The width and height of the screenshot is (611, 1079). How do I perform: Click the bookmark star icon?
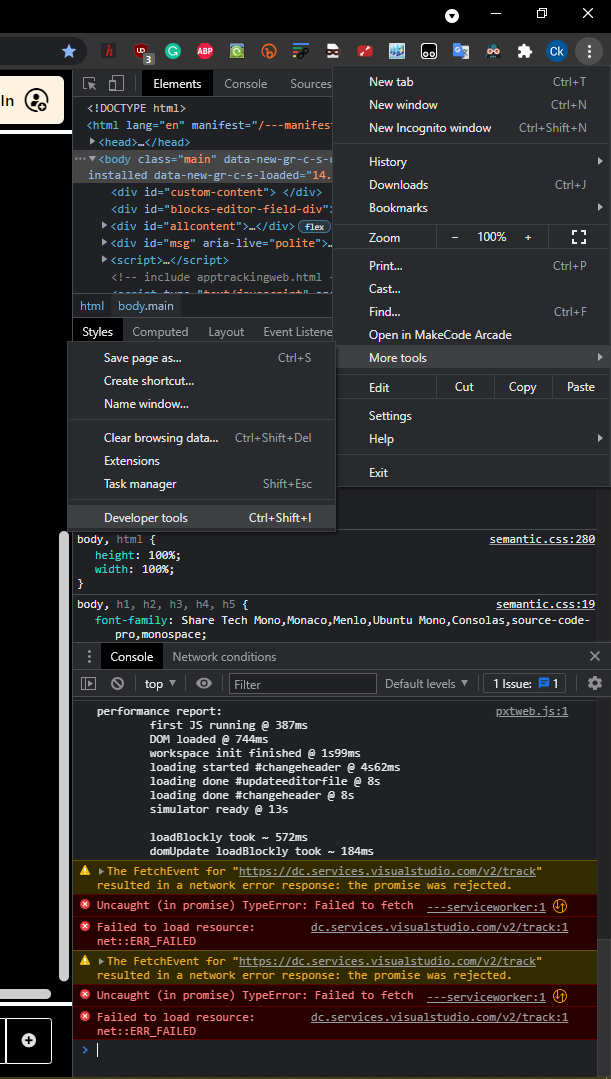pyautogui.click(x=69, y=51)
